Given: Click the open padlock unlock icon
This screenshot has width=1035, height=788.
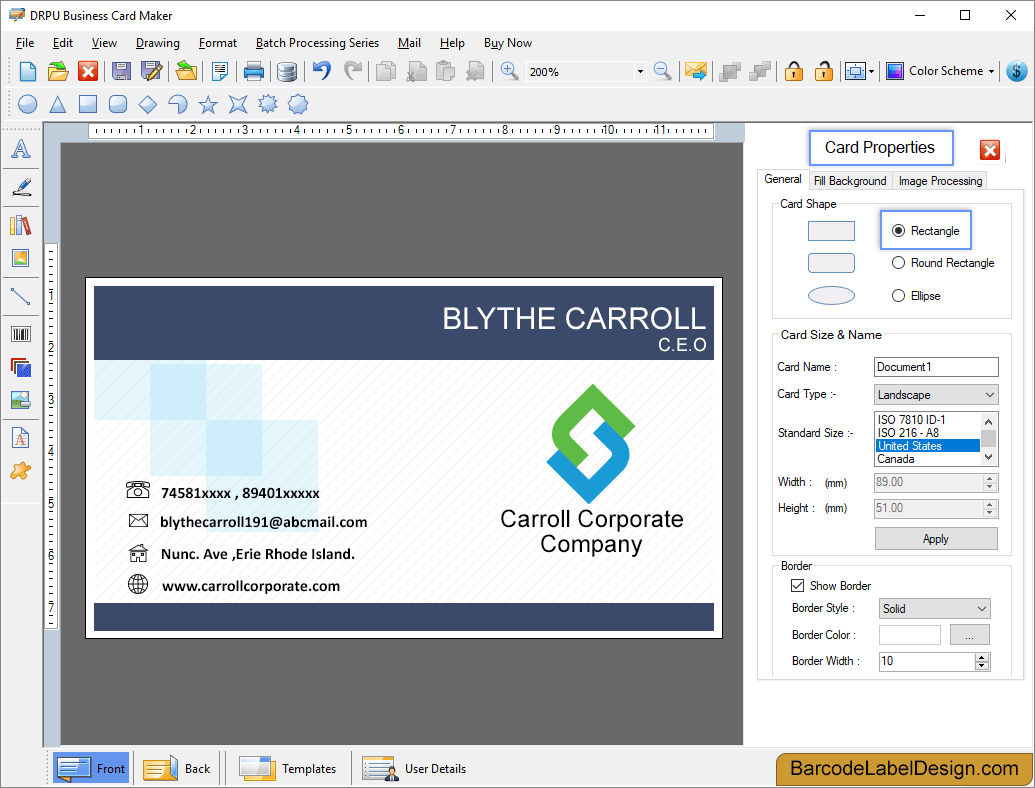Looking at the screenshot, I should click(x=823, y=71).
